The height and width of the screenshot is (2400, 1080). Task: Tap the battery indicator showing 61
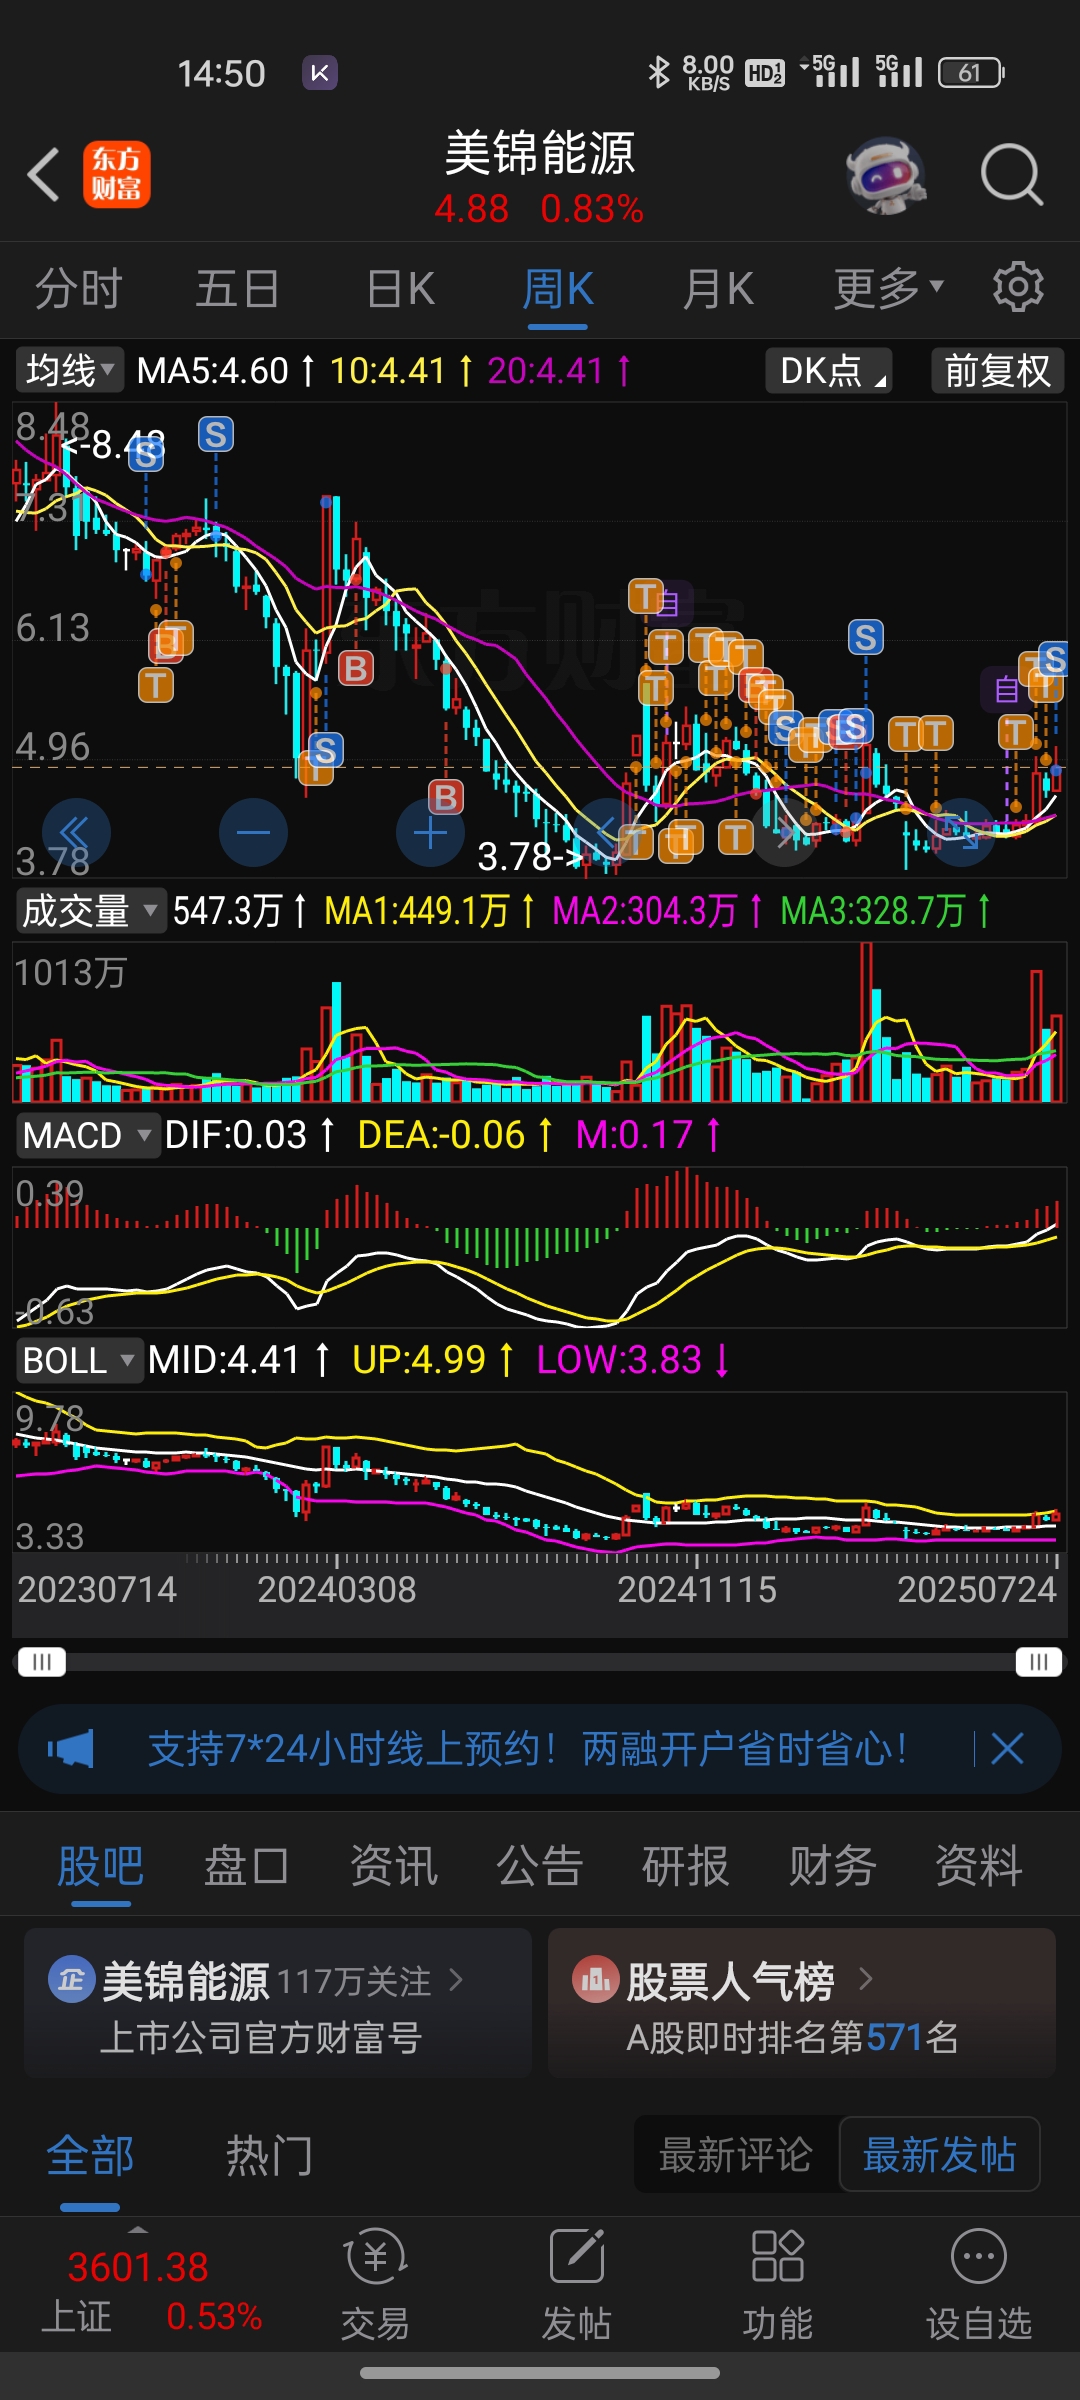coord(971,73)
